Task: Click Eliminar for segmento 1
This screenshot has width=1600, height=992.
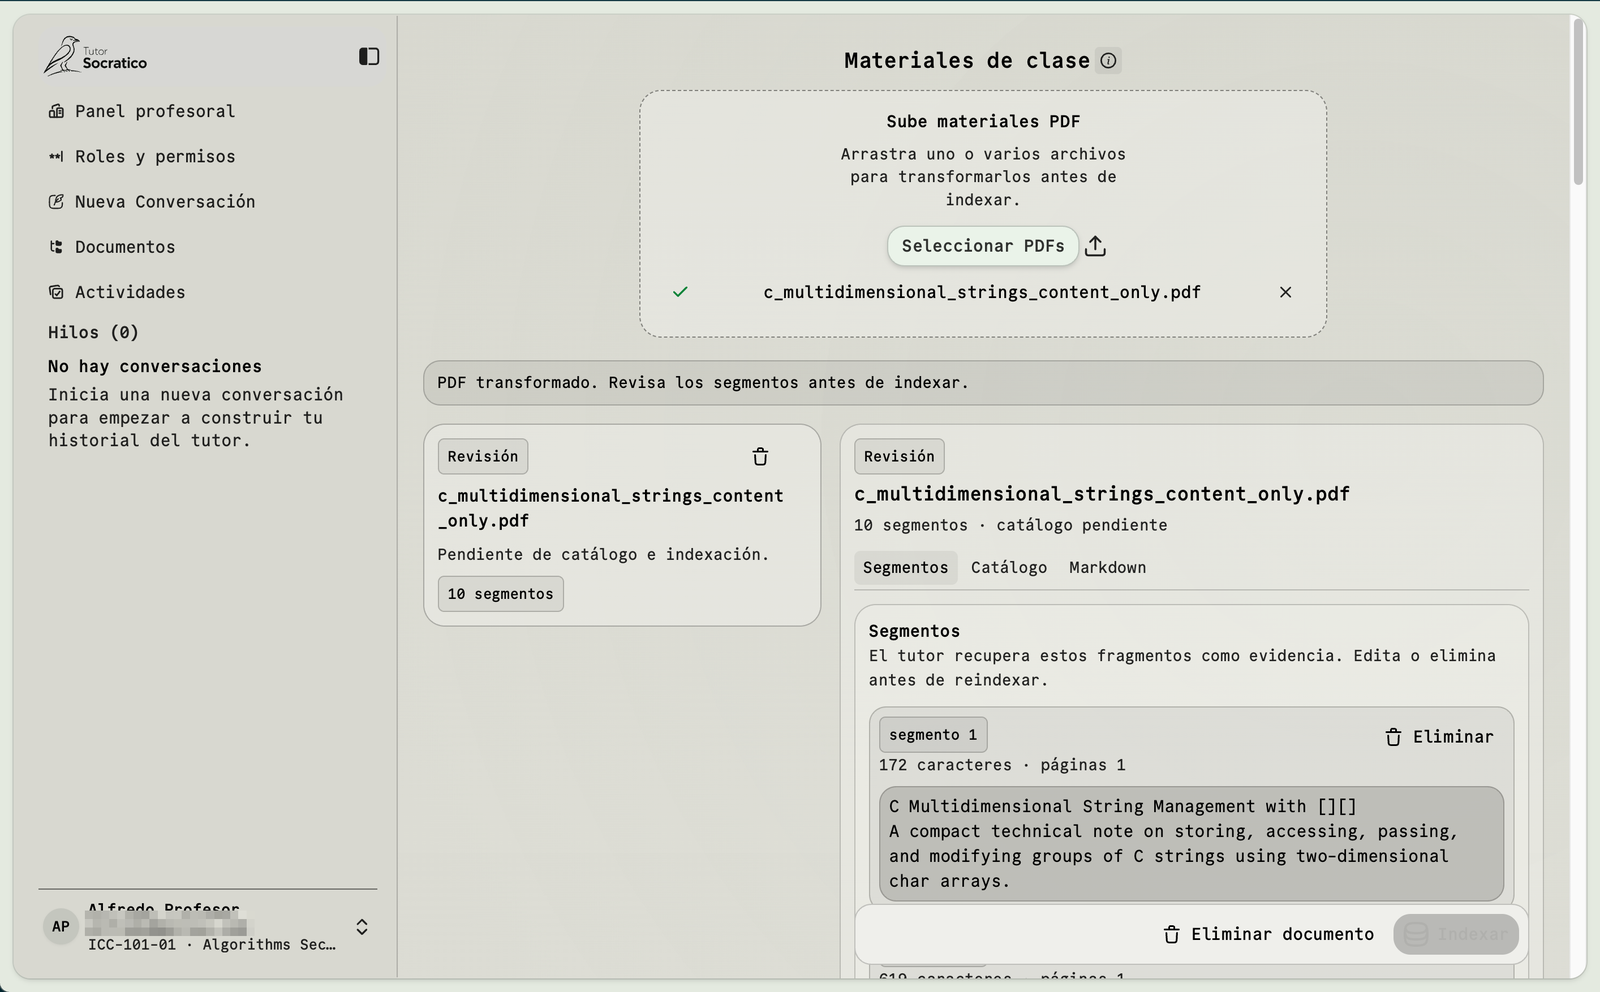Action: pyautogui.click(x=1439, y=737)
